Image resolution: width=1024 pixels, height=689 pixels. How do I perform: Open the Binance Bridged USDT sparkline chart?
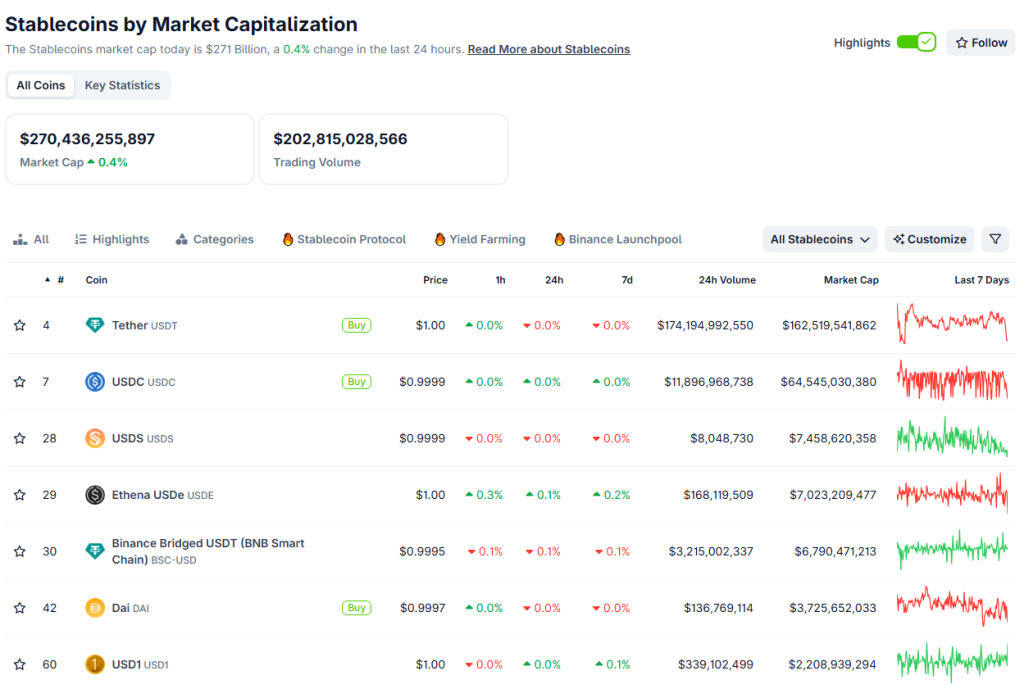(x=952, y=550)
